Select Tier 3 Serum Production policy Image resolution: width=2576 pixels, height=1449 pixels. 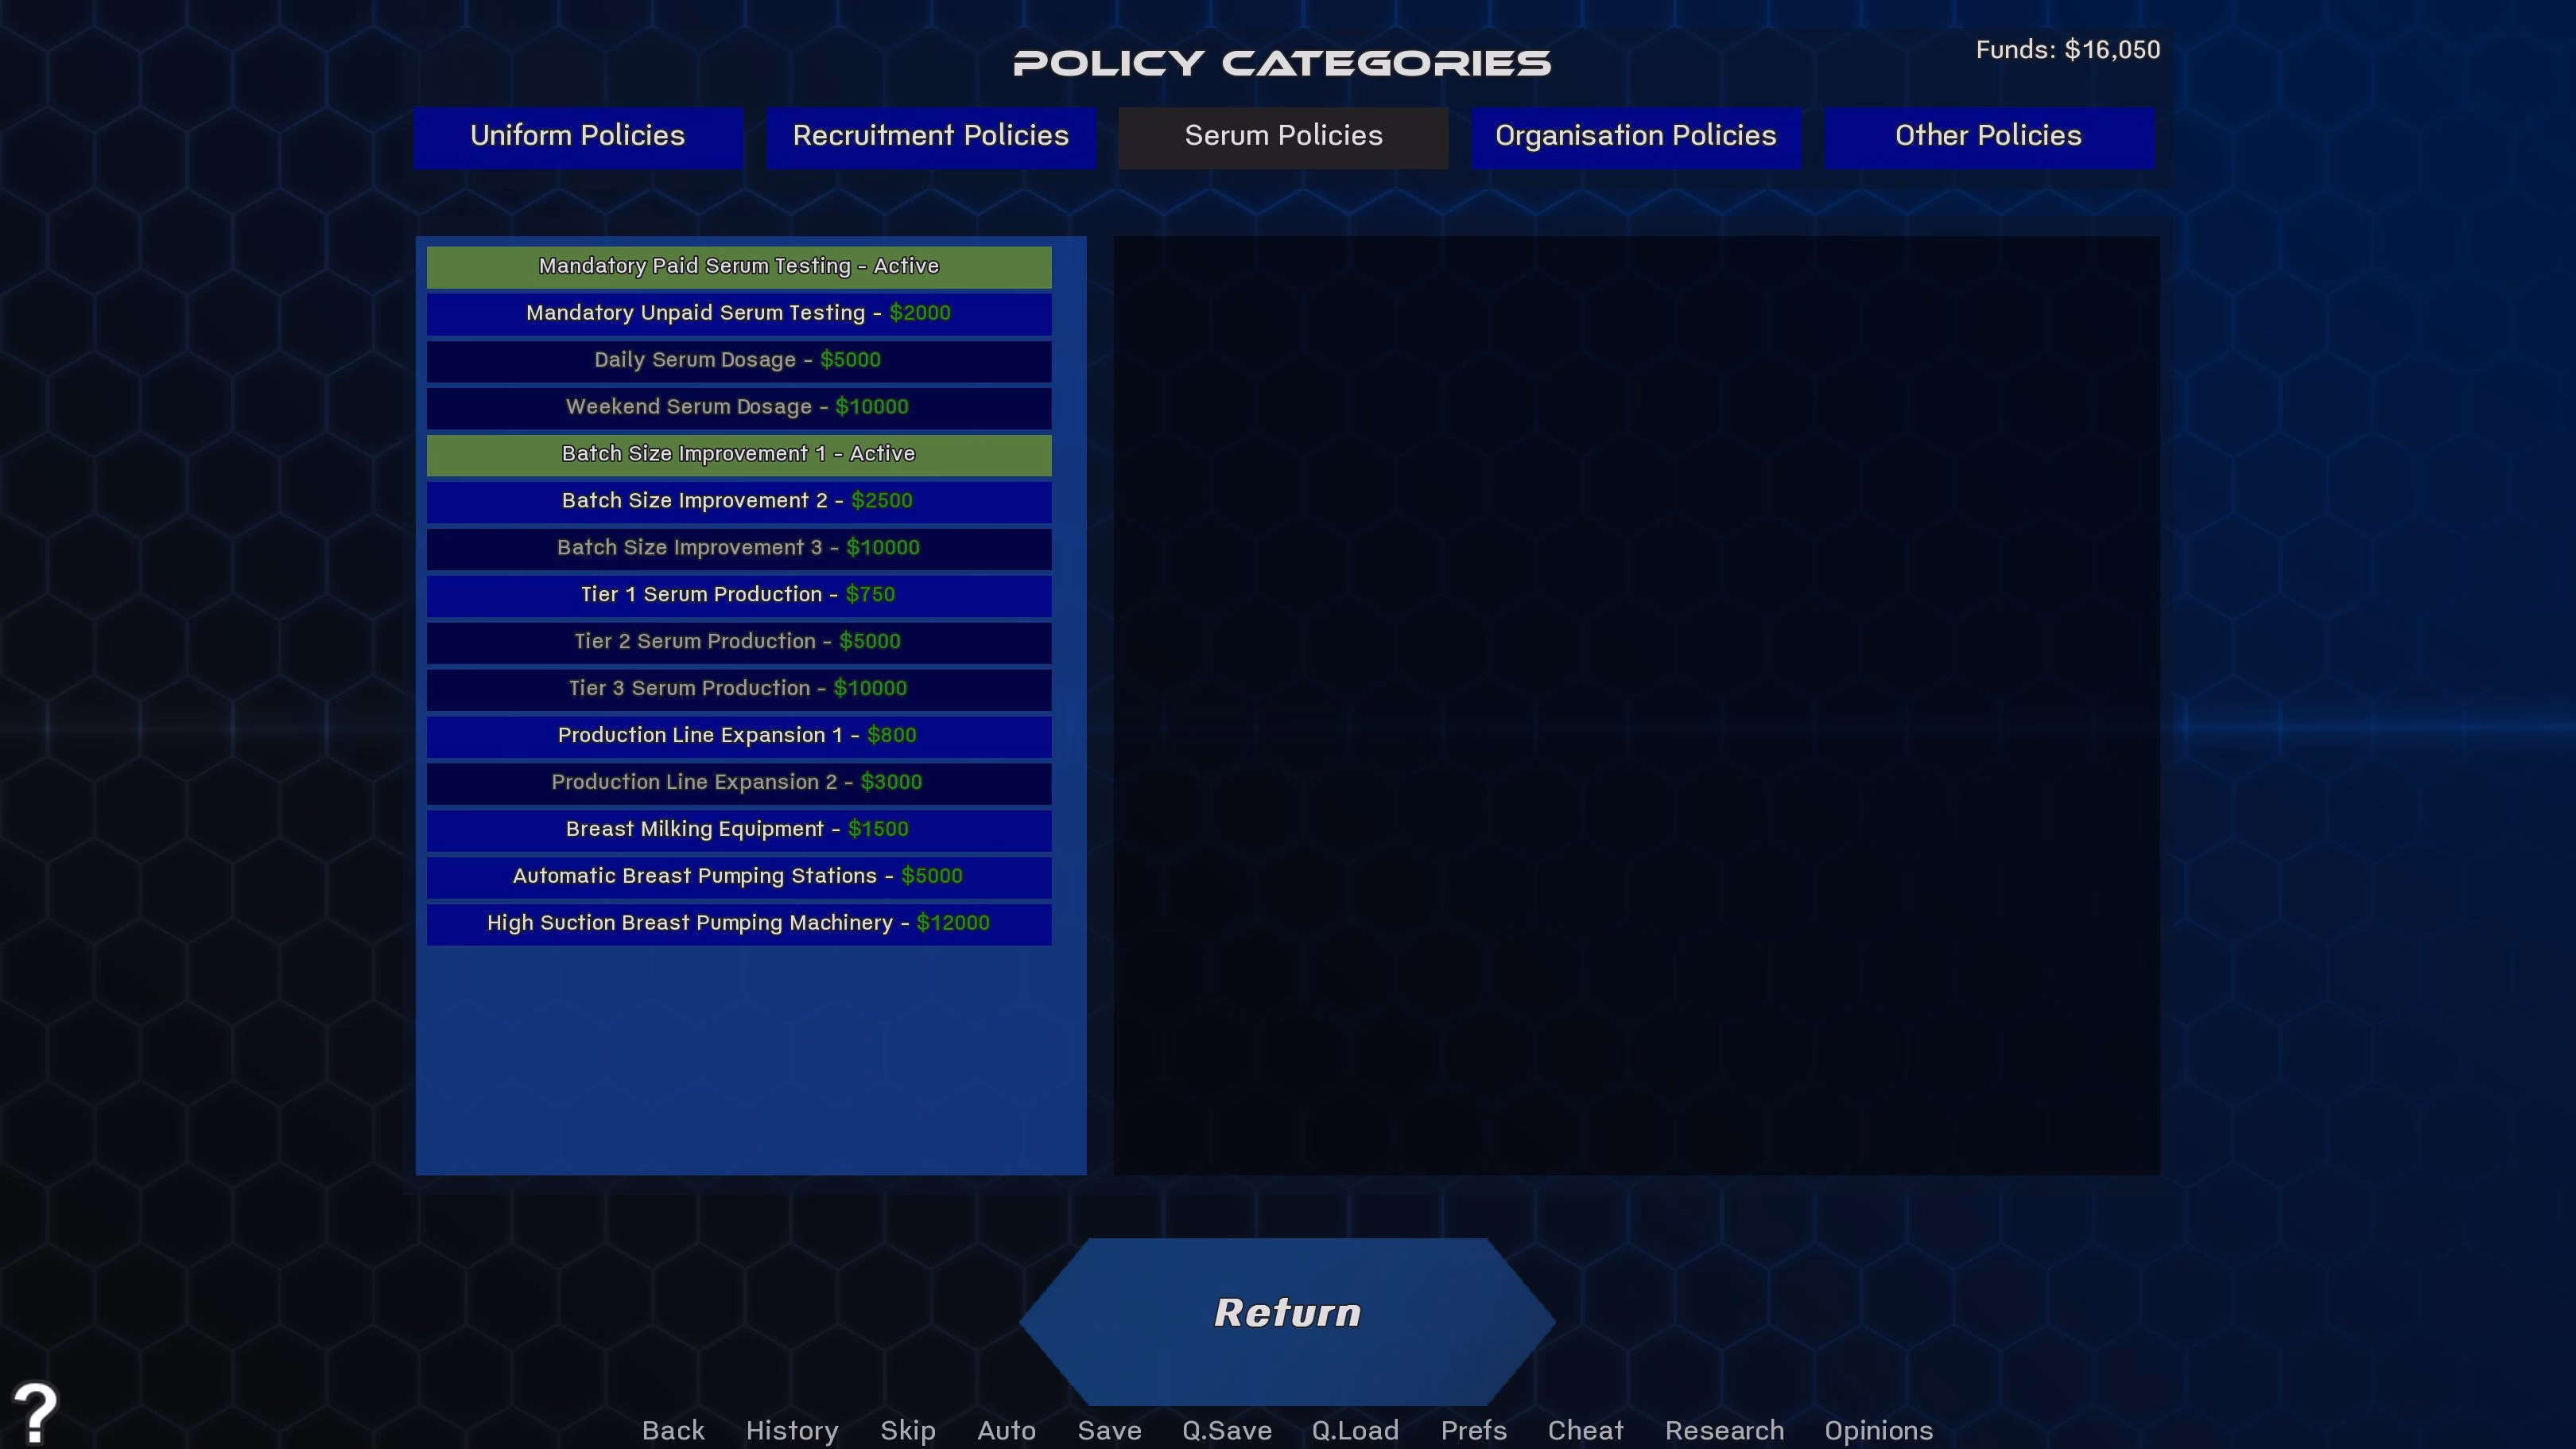point(739,690)
